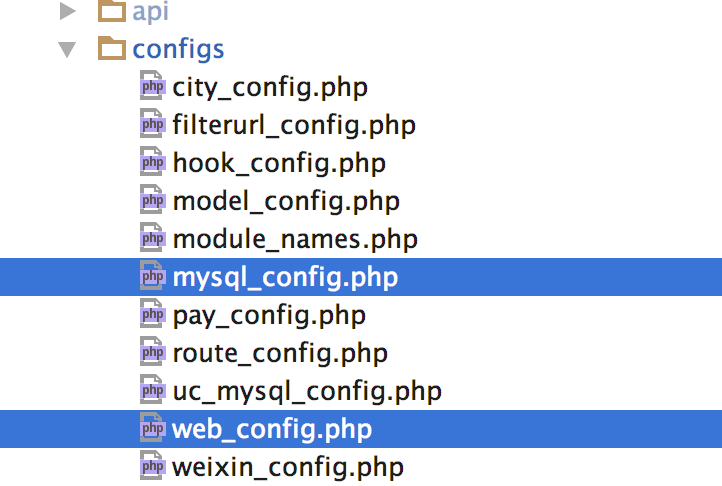The width and height of the screenshot is (722, 486).
Task: Click the city_config.php file icon
Action: click(x=152, y=87)
